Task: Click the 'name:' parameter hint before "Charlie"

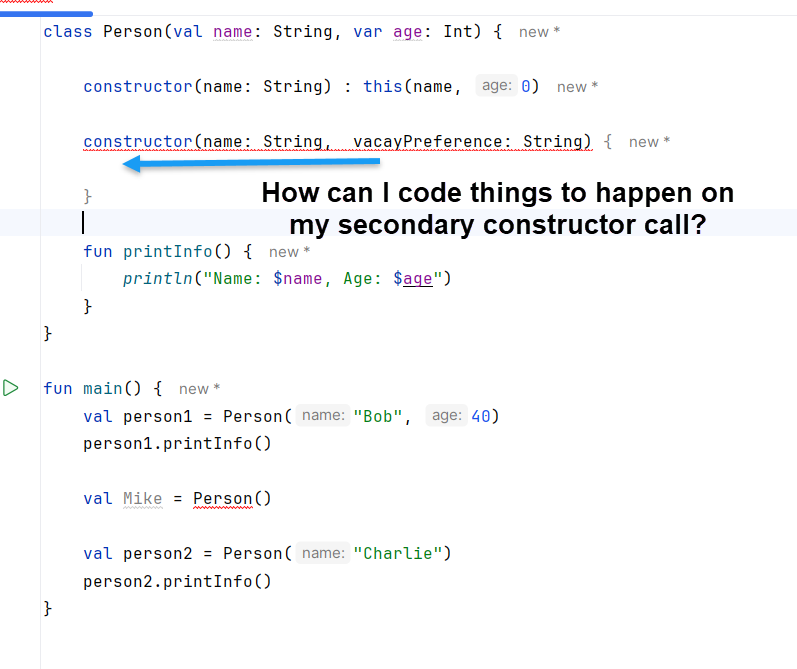Action: point(323,553)
